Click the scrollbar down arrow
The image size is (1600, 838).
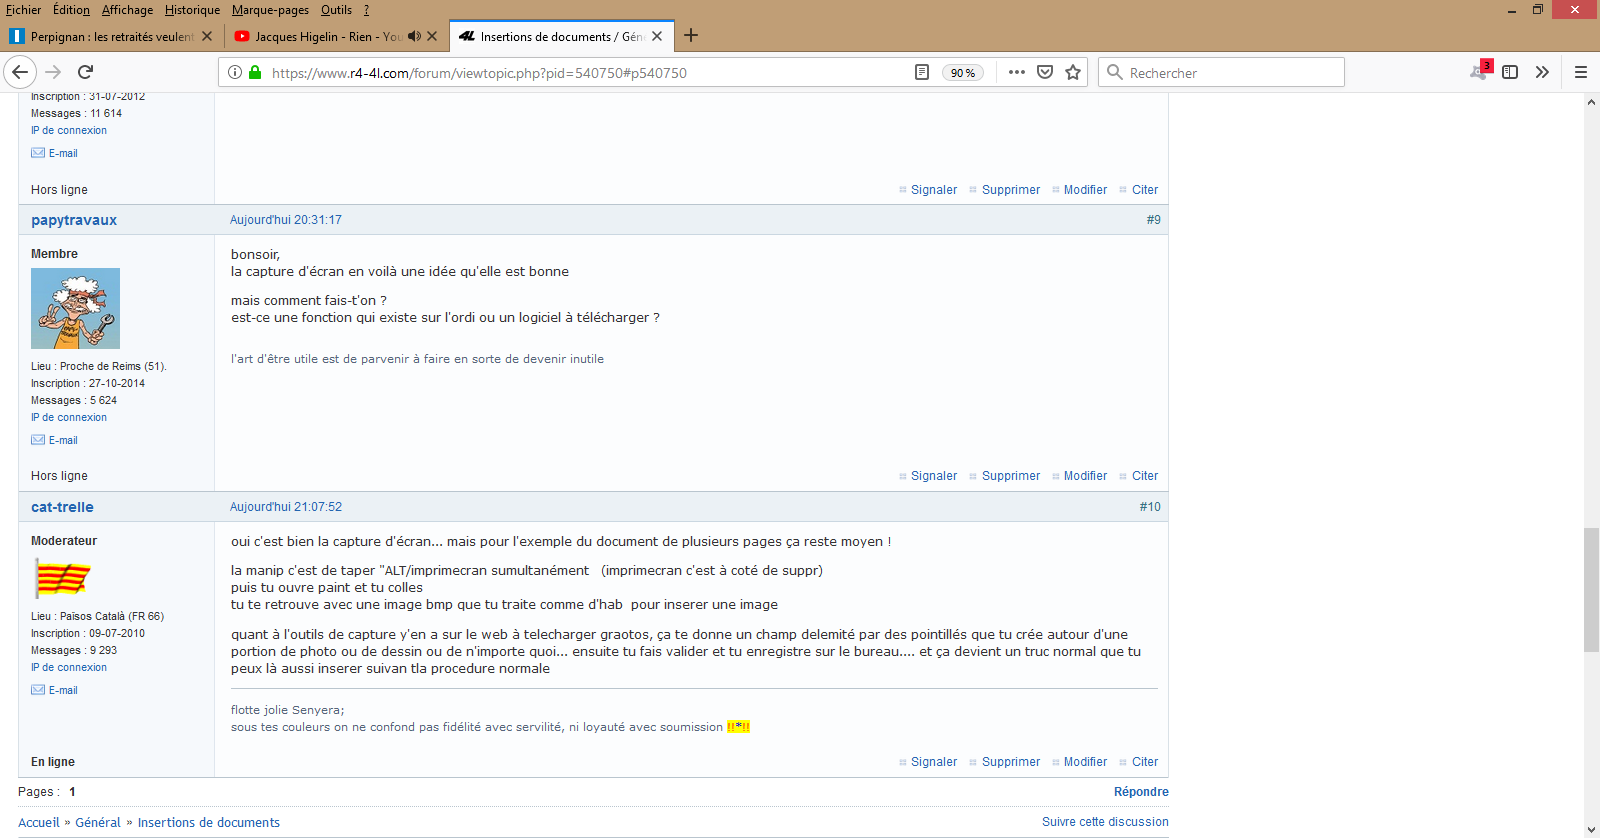coord(1591,829)
